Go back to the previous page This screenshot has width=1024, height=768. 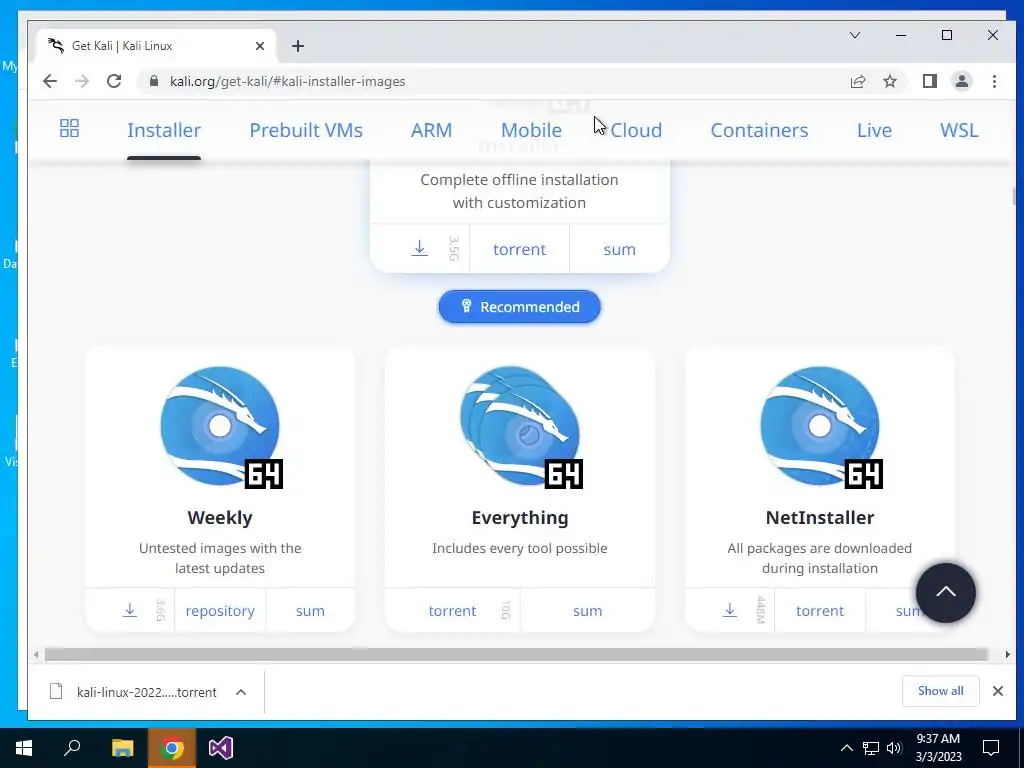point(50,81)
